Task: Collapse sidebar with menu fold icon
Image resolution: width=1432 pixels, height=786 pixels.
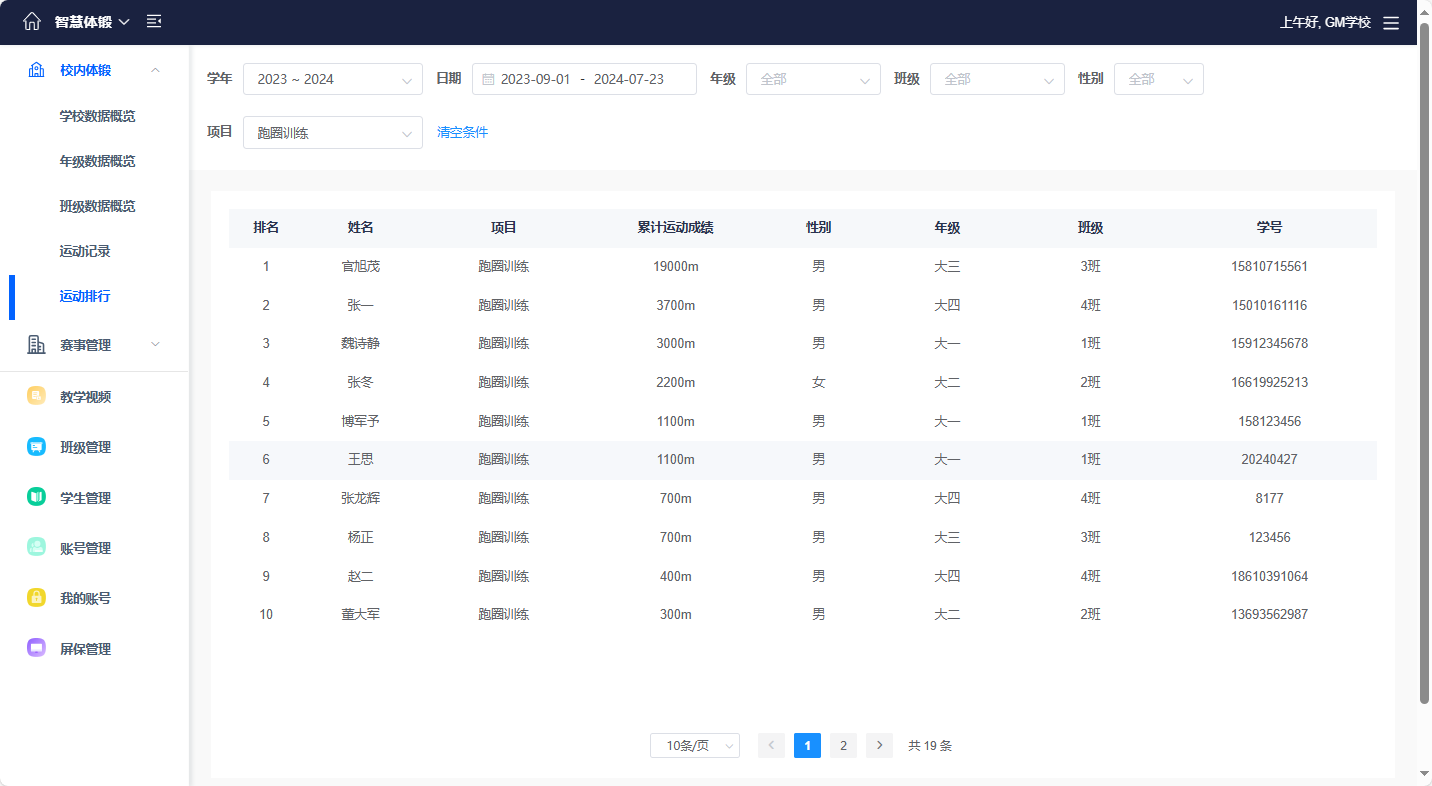Action: pos(154,21)
